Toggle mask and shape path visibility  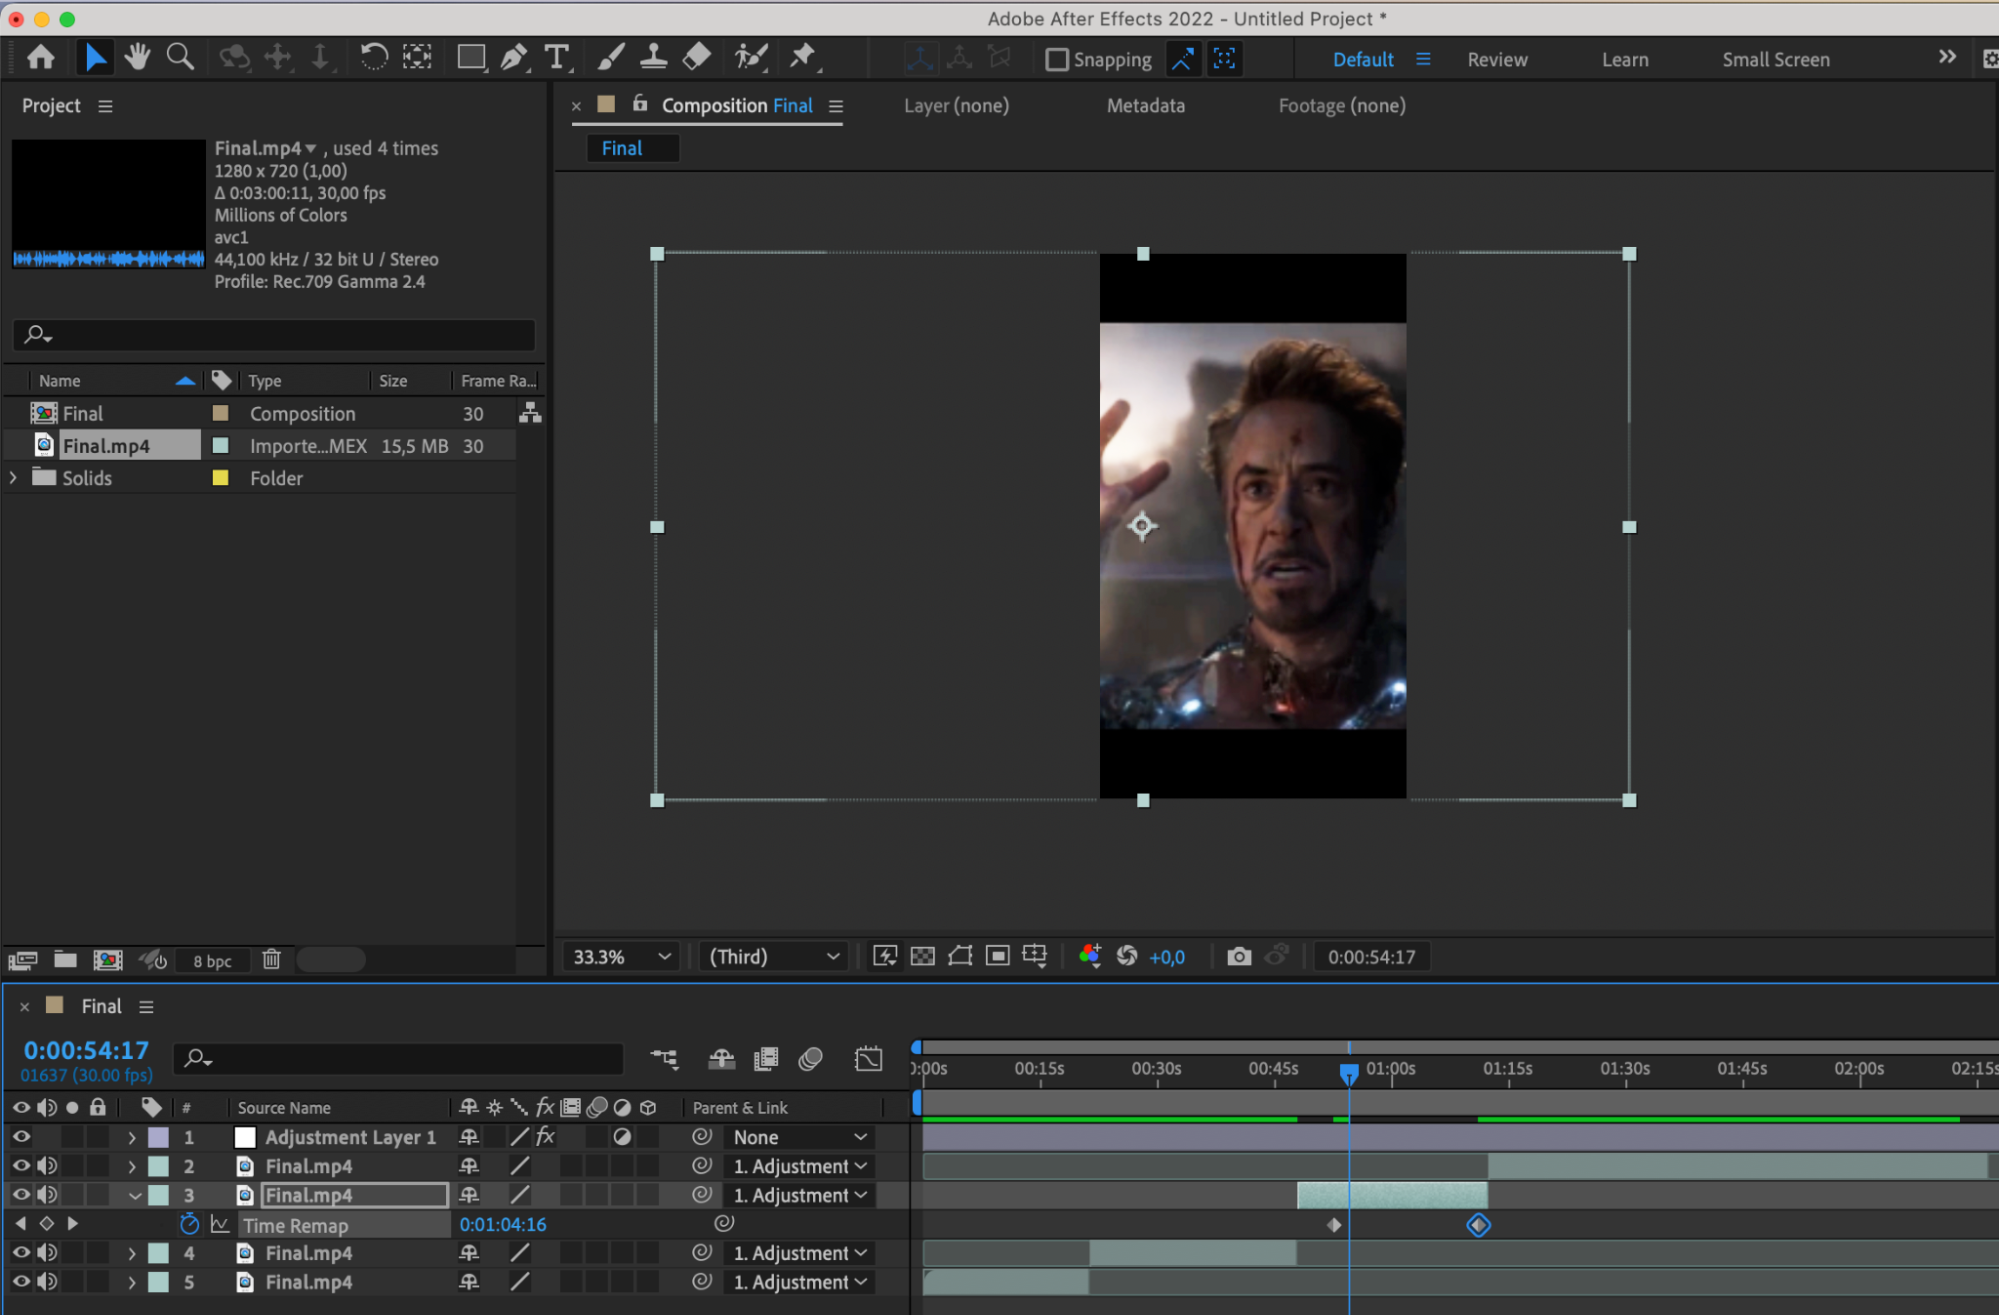(x=960, y=957)
